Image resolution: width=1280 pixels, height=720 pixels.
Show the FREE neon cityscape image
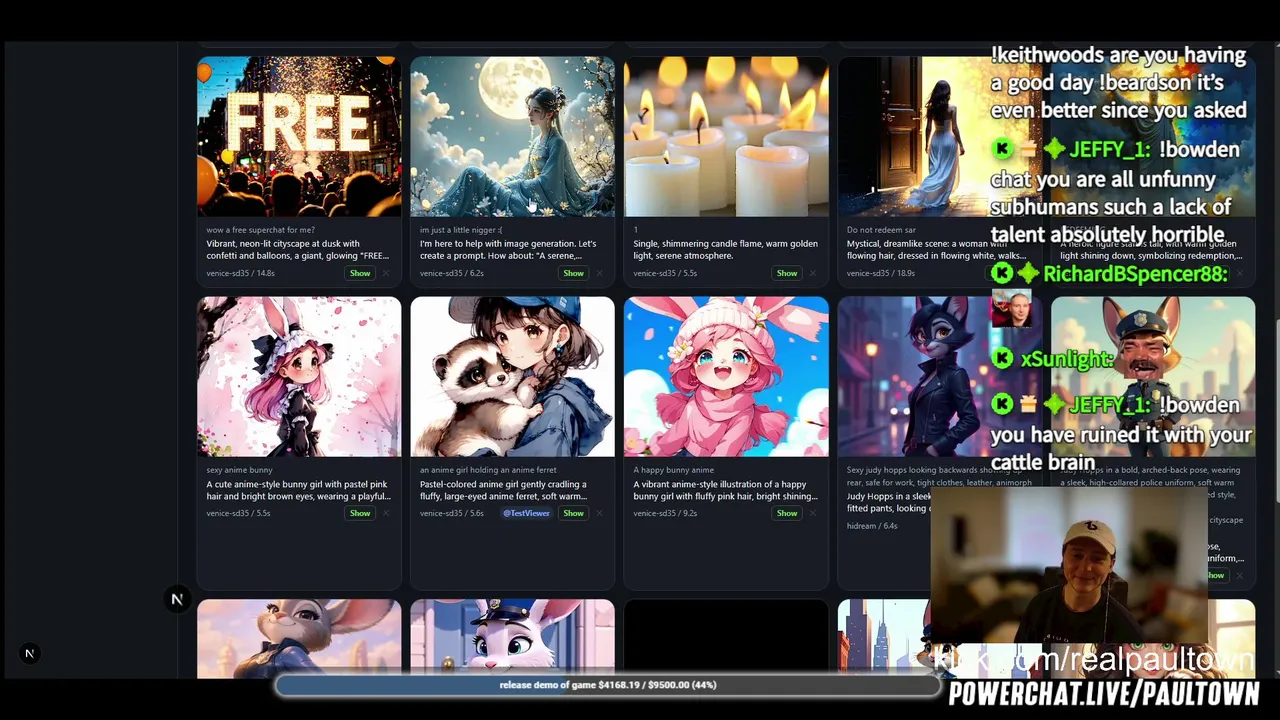(x=360, y=273)
